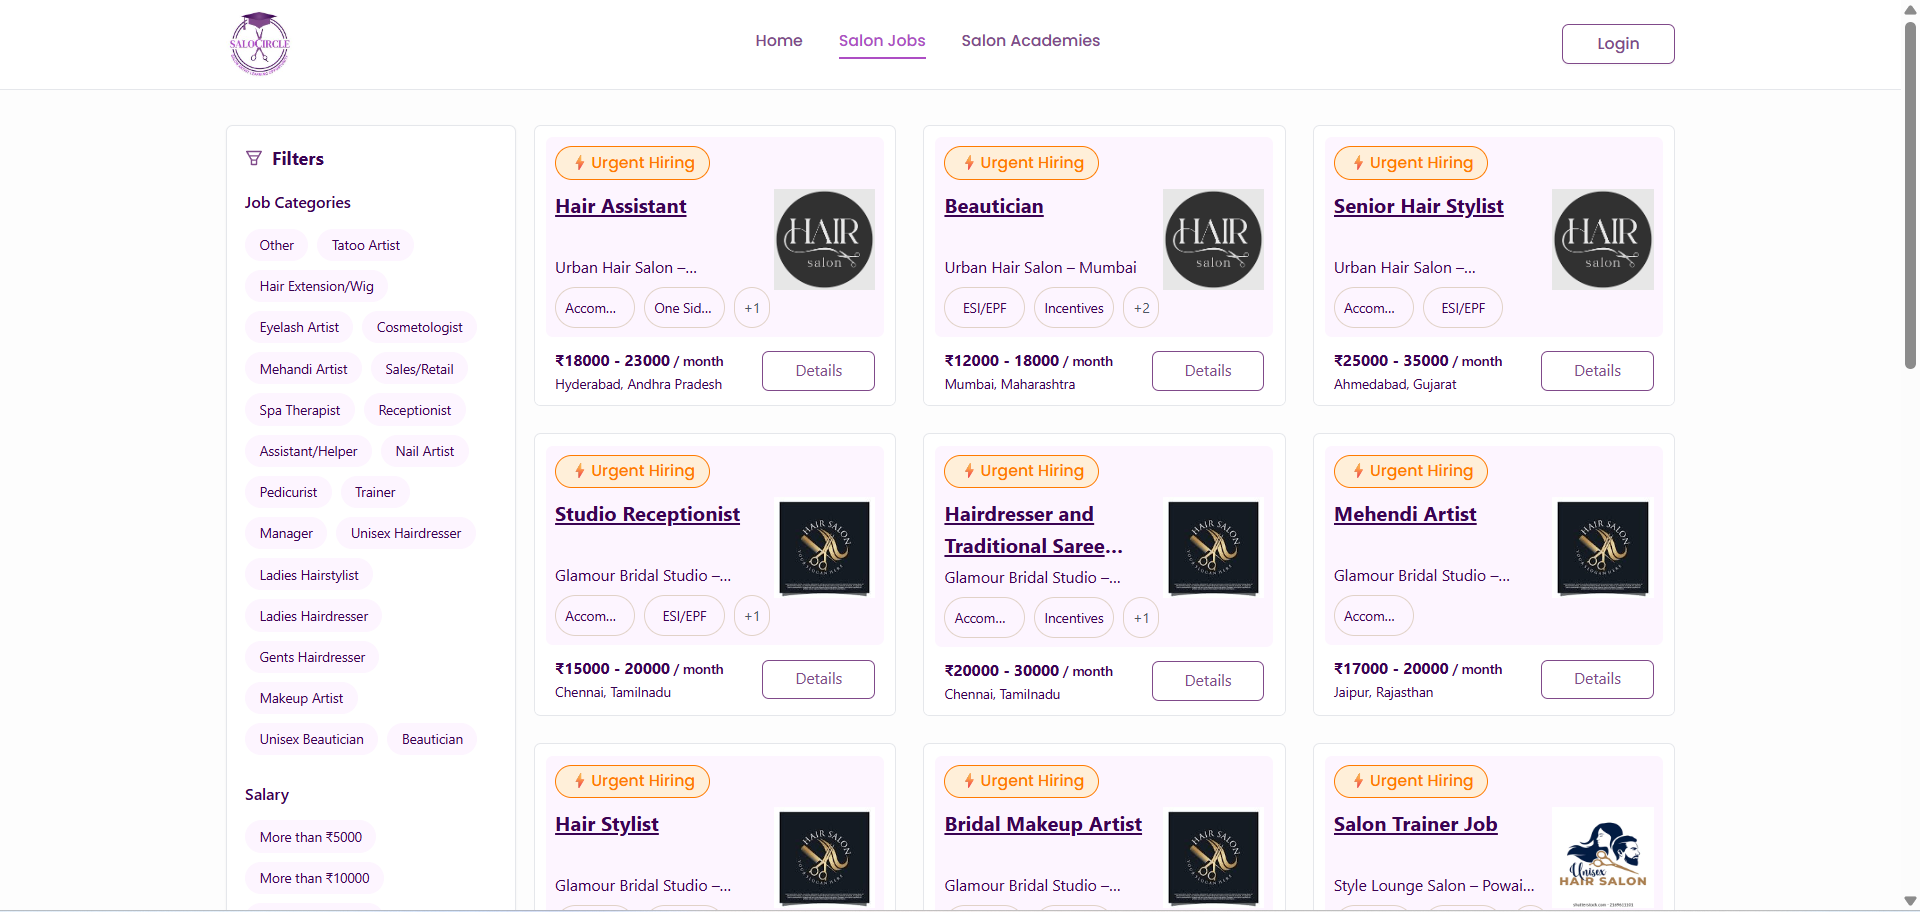The width and height of the screenshot is (1920, 912).
Task: Filter by Nail Artist category
Action: [x=425, y=451]
